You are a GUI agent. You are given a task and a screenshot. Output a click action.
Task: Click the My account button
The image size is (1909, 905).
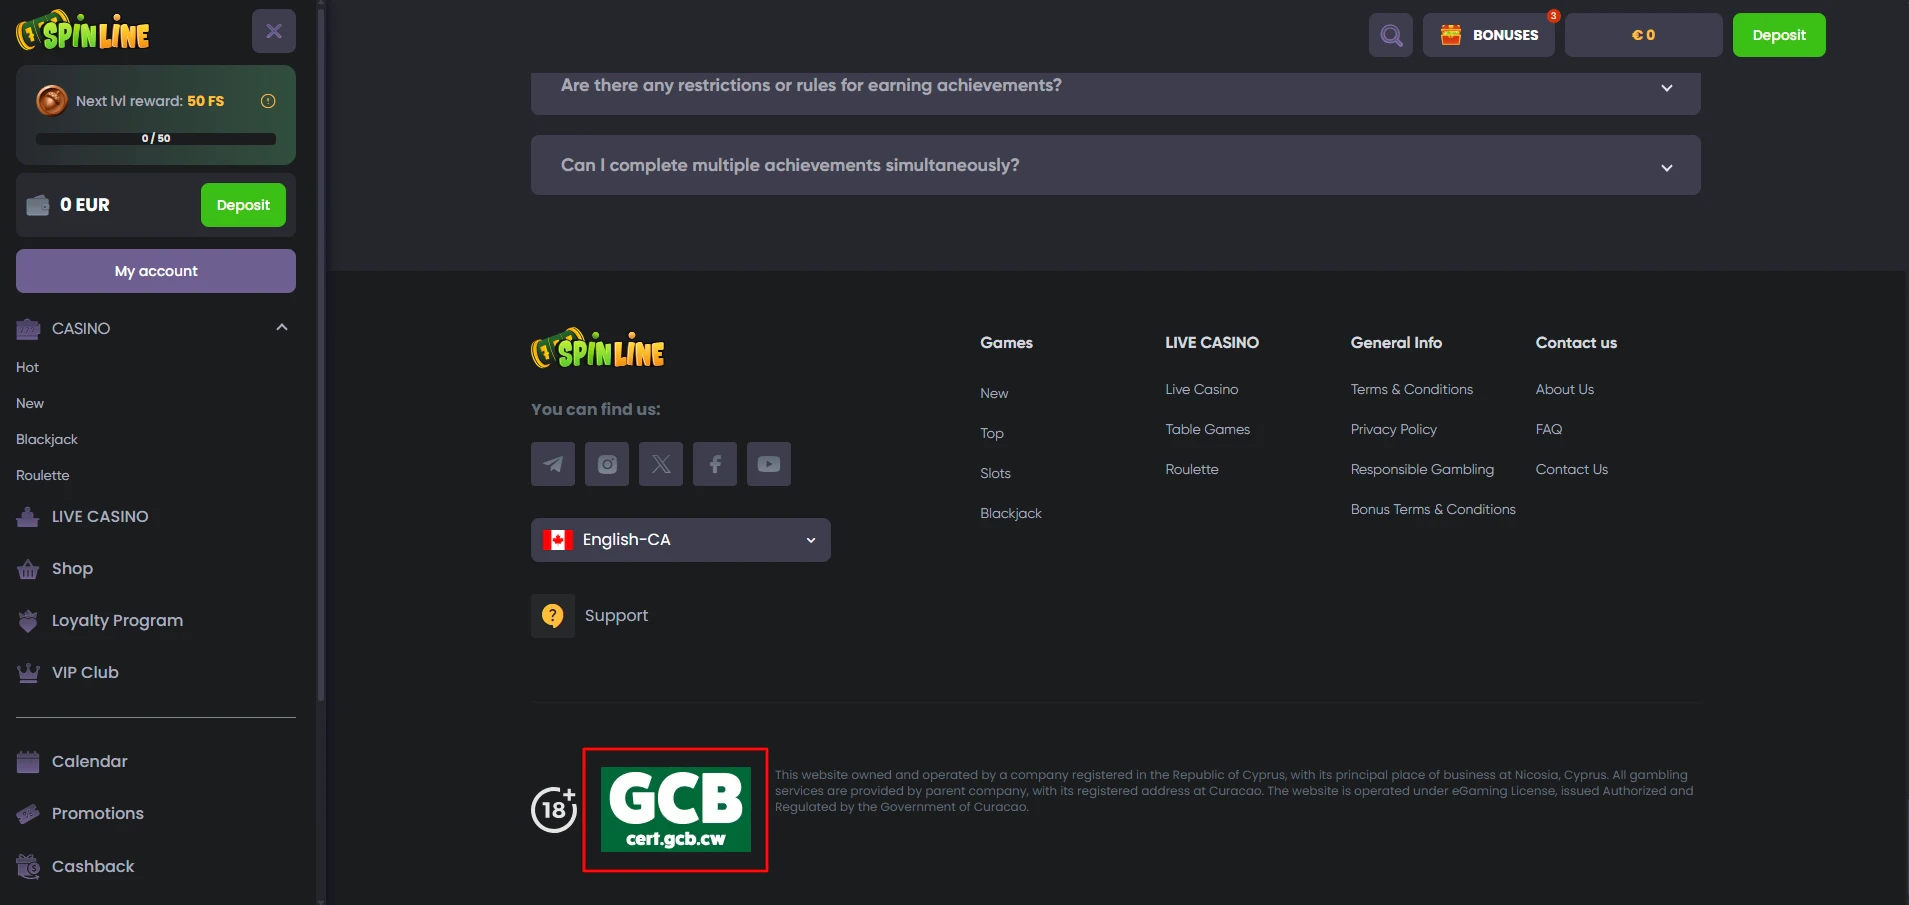pos(156,271)
